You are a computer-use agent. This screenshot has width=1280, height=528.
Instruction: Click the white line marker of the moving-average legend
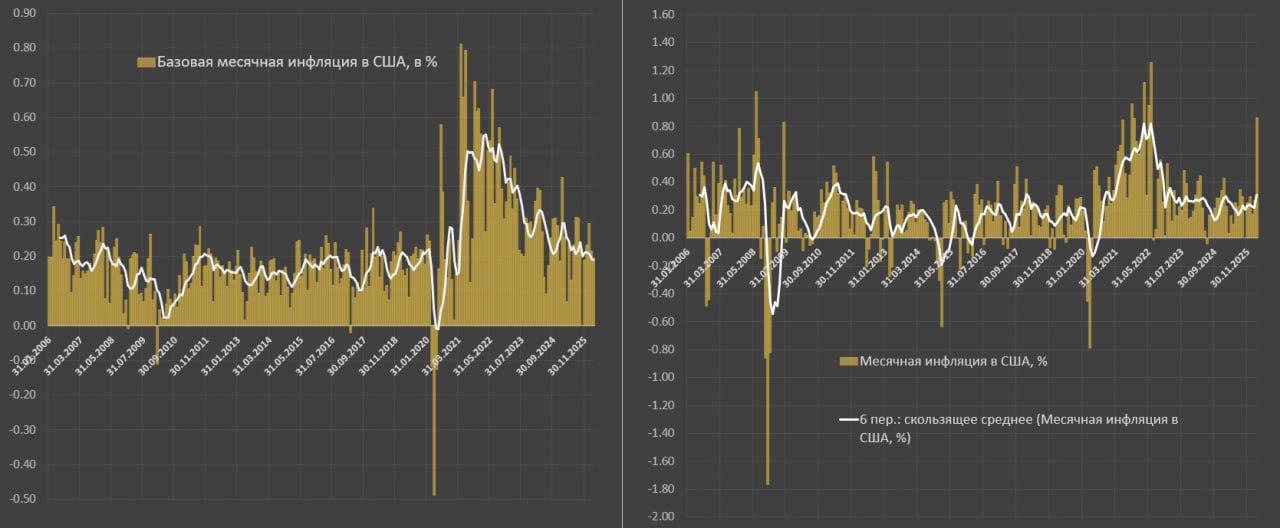tap(848, 419)
